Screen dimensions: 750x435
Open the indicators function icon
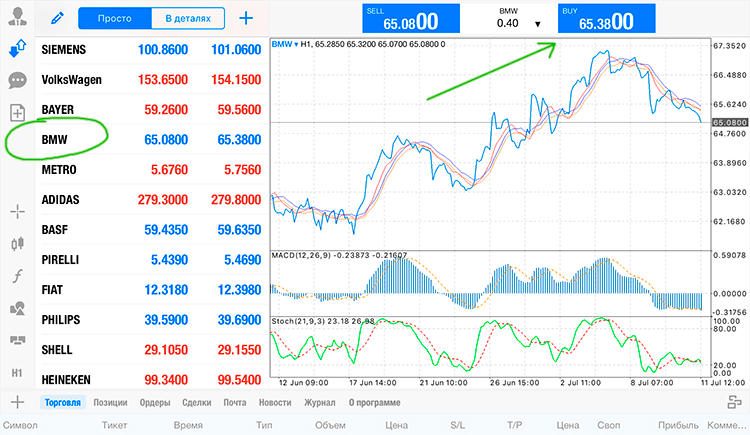(x=18, y=276)
